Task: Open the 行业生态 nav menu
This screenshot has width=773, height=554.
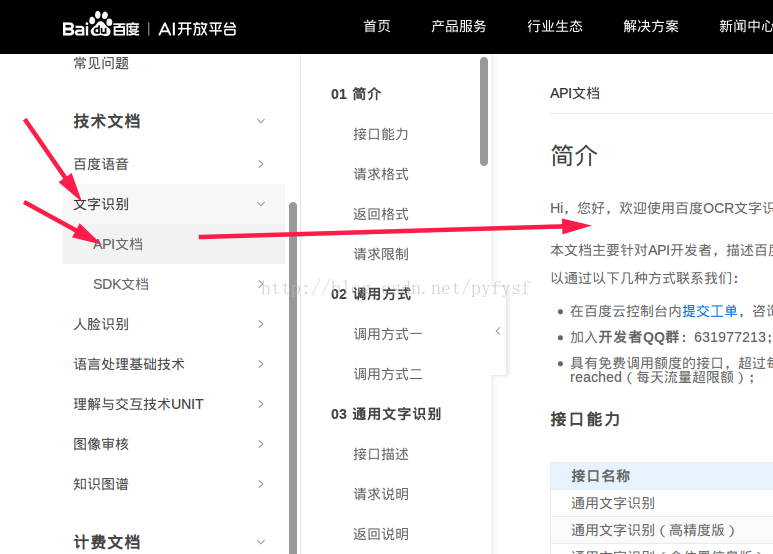Action: [x=555, y=26]
